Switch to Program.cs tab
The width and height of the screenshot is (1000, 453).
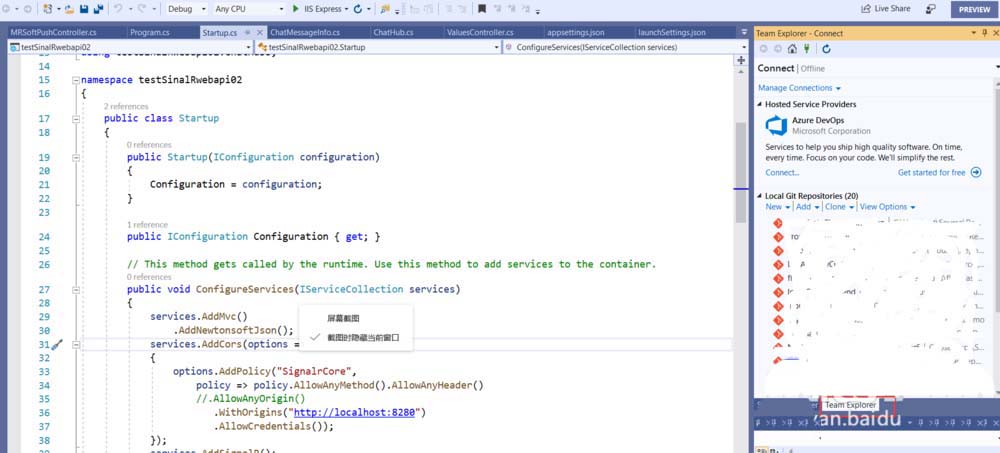(150, 33)
